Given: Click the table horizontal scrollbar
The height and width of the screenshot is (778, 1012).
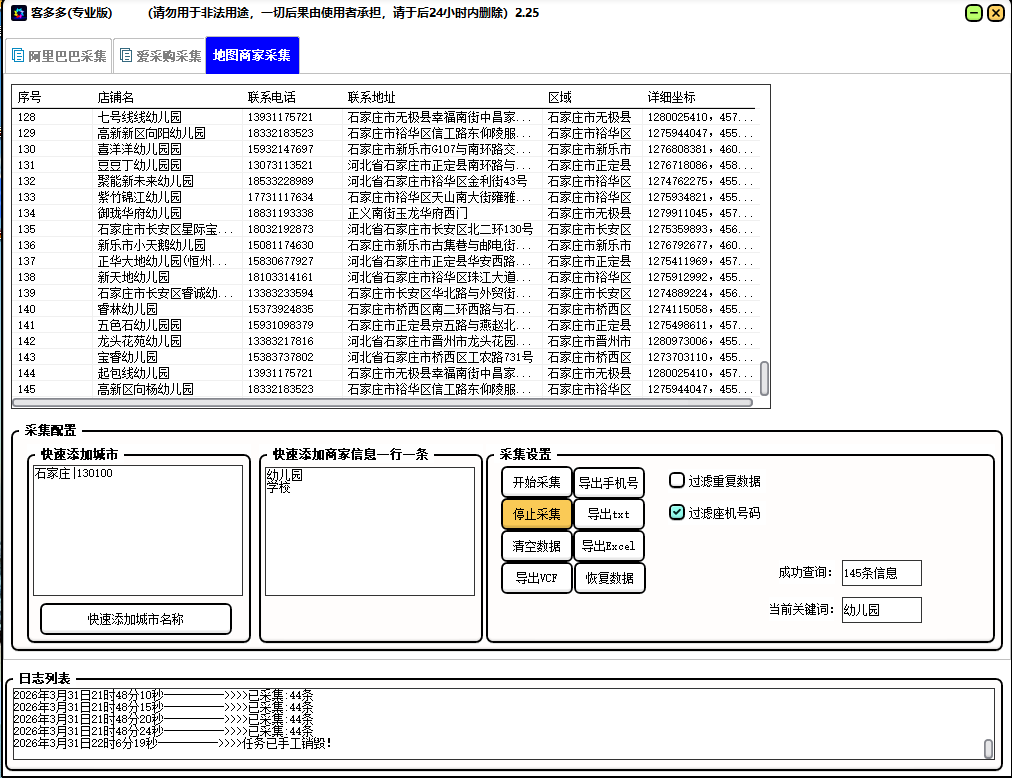Looking at the screenshot, I should [381, 403].
